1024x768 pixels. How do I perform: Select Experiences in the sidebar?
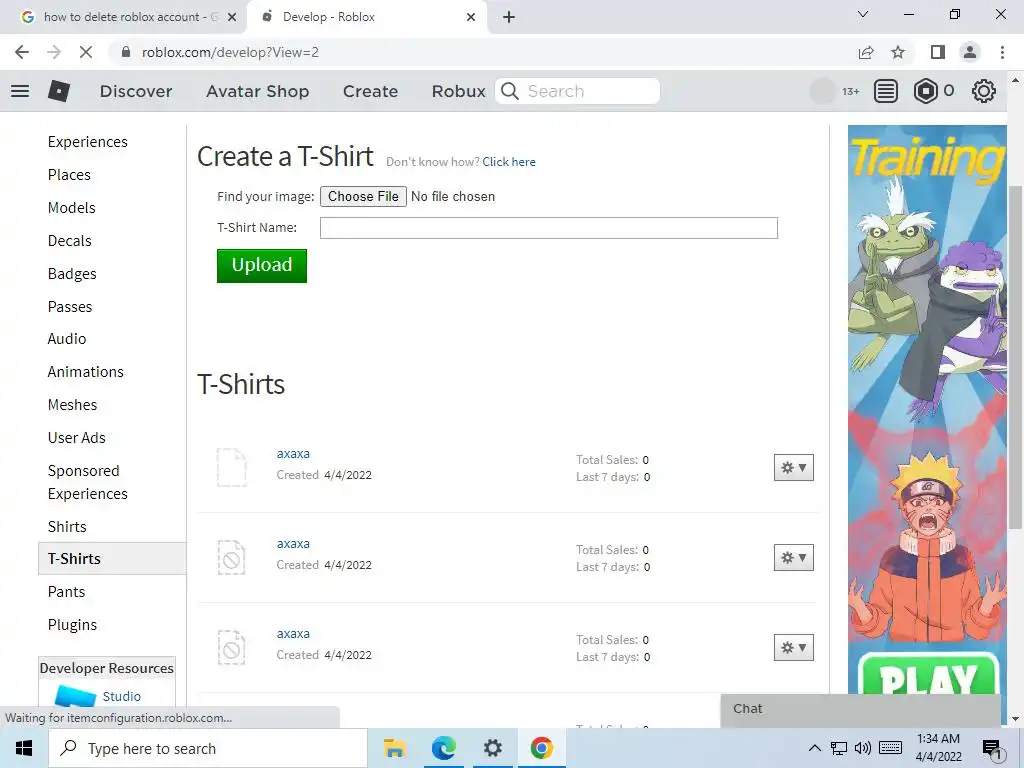tap(88, 142)
